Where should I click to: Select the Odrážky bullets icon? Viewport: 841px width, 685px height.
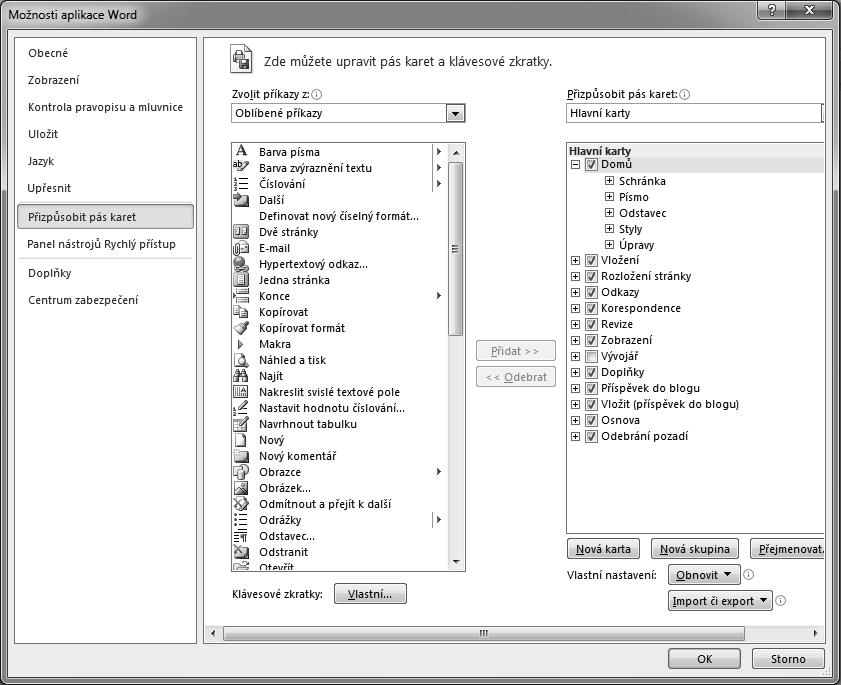241,520
